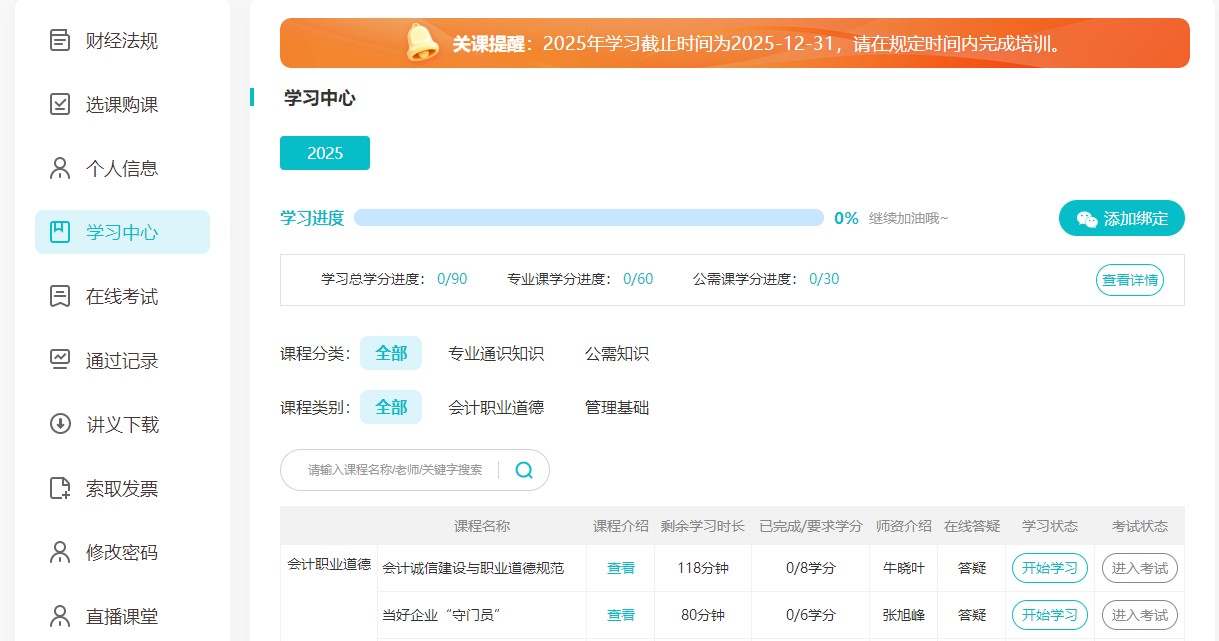This screenshot has width=1219, height=641.
Task: Click the 在线考试 exam icon
Action: point(58,296)
